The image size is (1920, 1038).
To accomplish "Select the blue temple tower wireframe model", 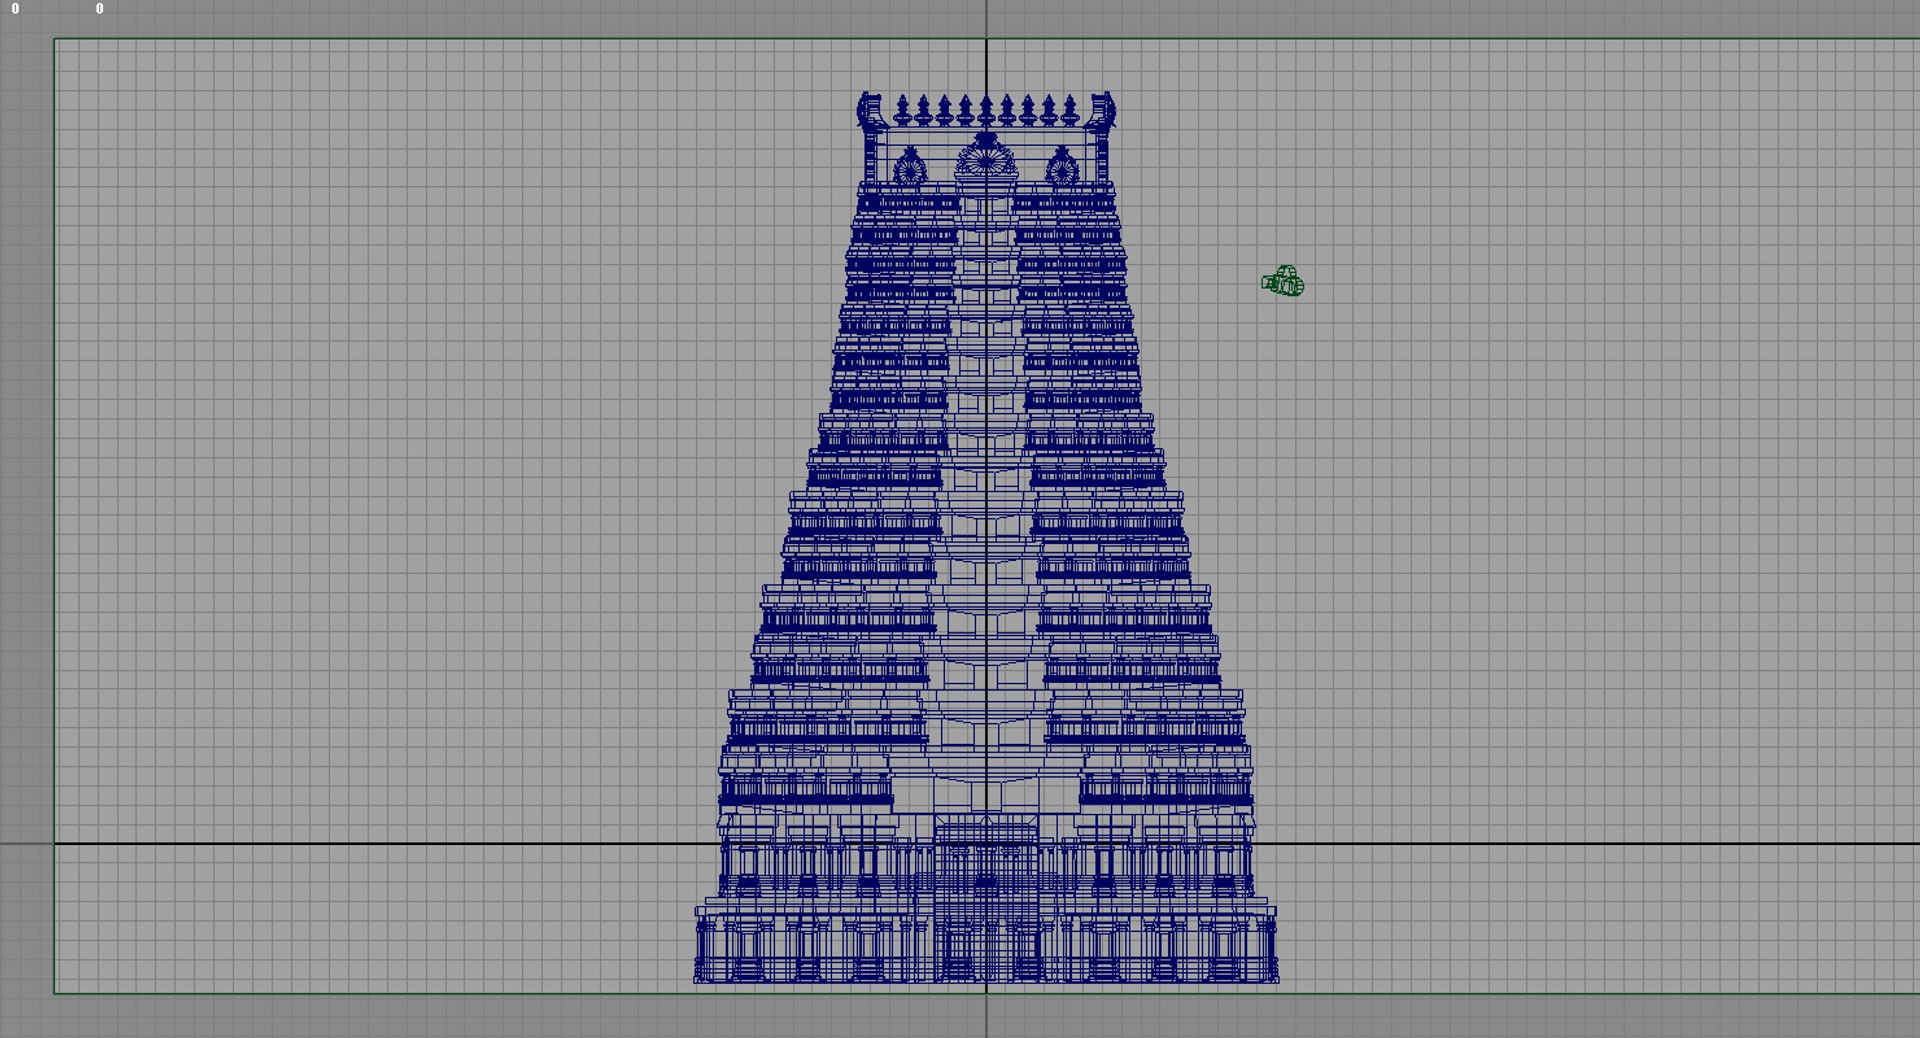I will tap(986, 538).
